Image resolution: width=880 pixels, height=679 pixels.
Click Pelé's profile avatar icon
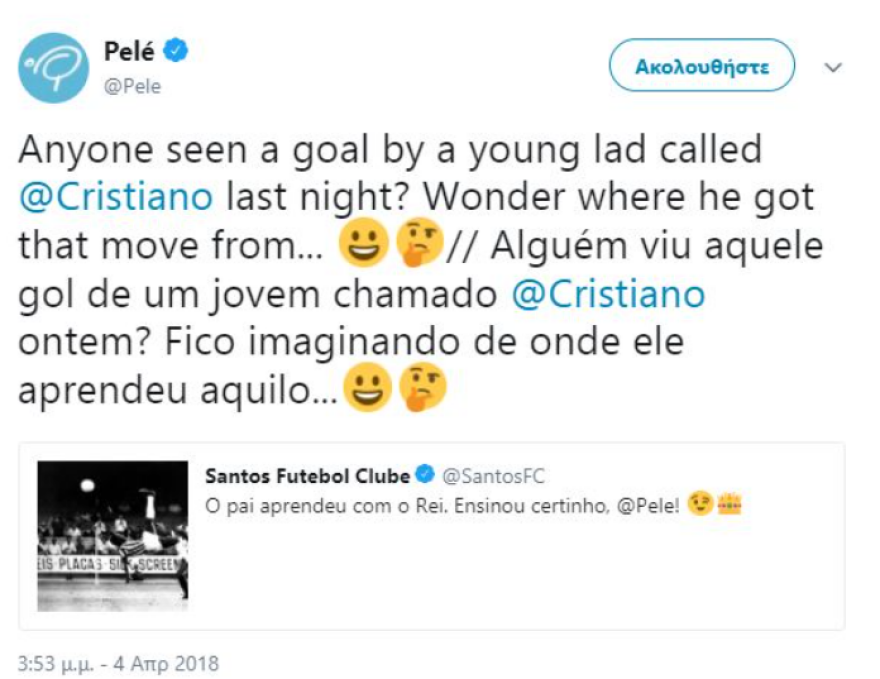pos(52,67)
